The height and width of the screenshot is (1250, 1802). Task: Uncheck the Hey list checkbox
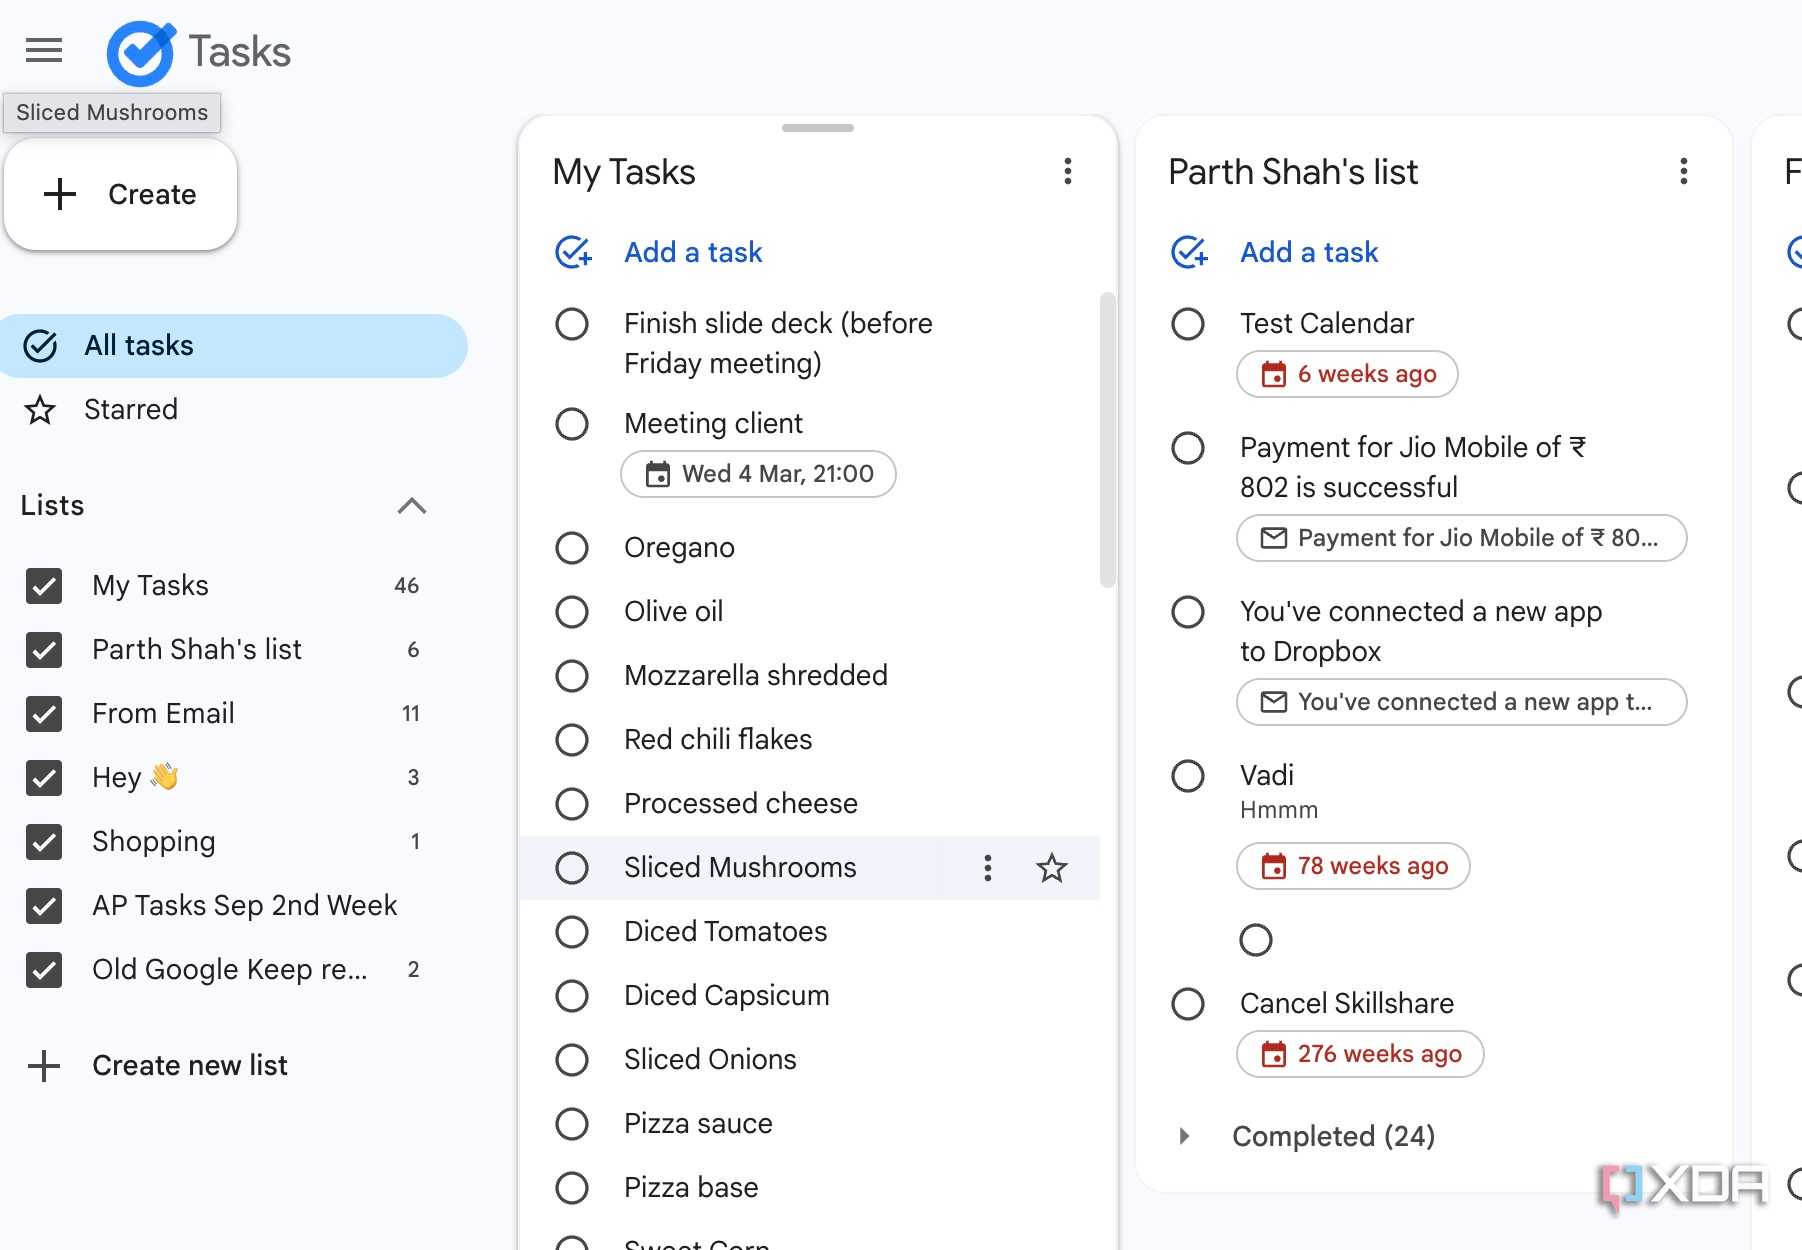pos(44,778)
